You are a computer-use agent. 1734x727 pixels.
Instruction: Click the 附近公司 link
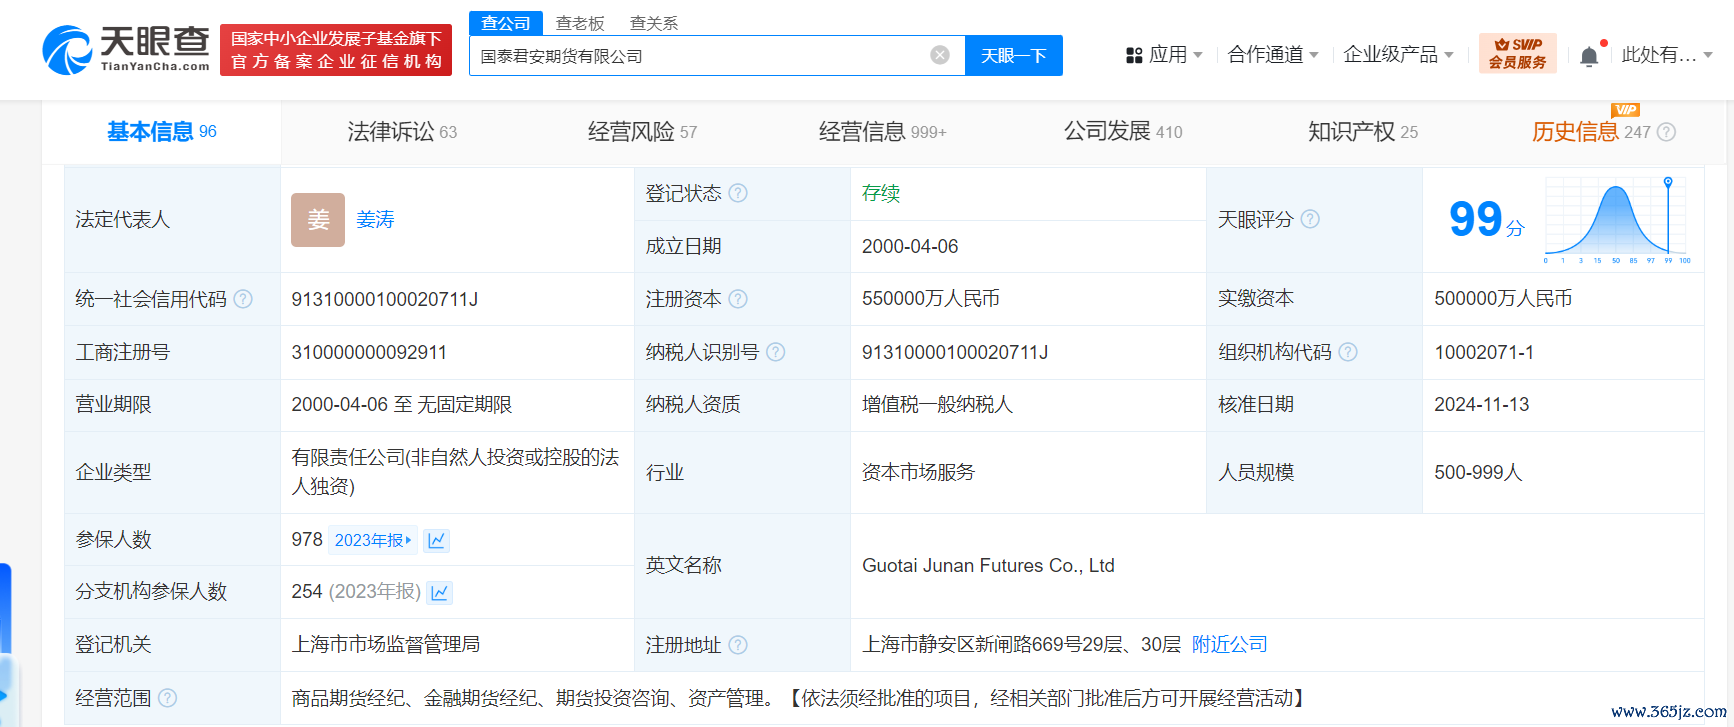click(1229, 645)
